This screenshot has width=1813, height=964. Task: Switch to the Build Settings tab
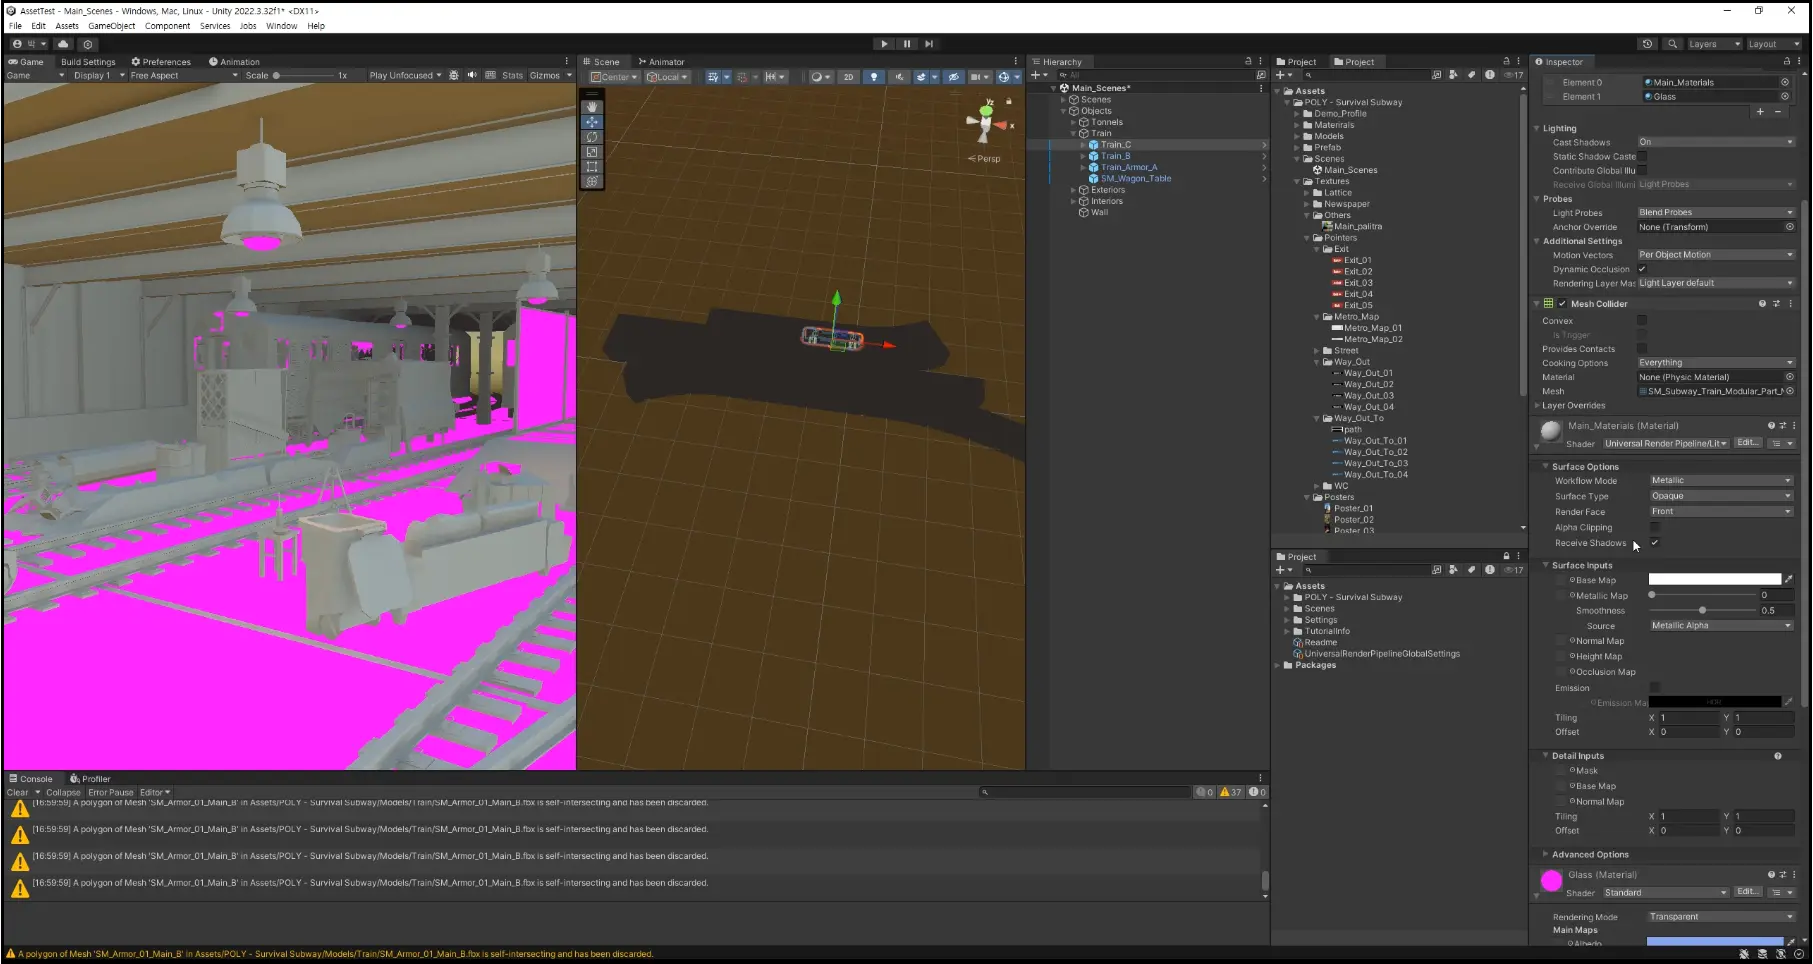pyautogui.click(x=88, y=62)
